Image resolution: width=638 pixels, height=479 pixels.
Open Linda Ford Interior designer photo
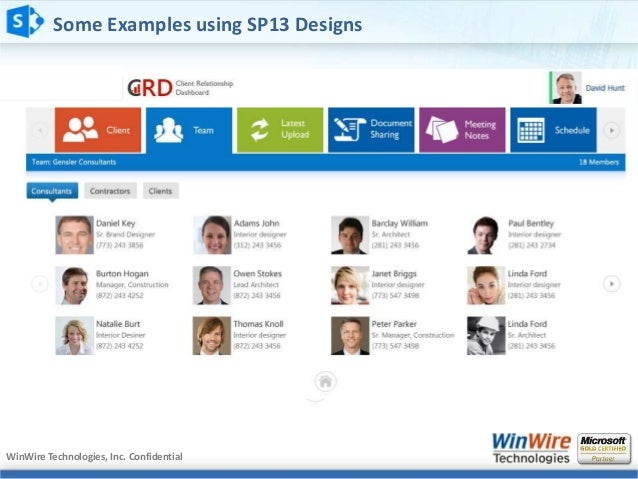coord(486,286)
